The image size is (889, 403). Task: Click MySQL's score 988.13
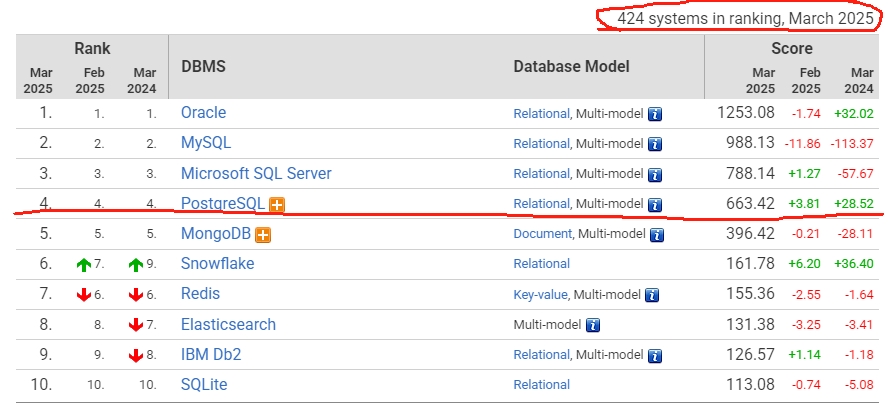(750, 143)
